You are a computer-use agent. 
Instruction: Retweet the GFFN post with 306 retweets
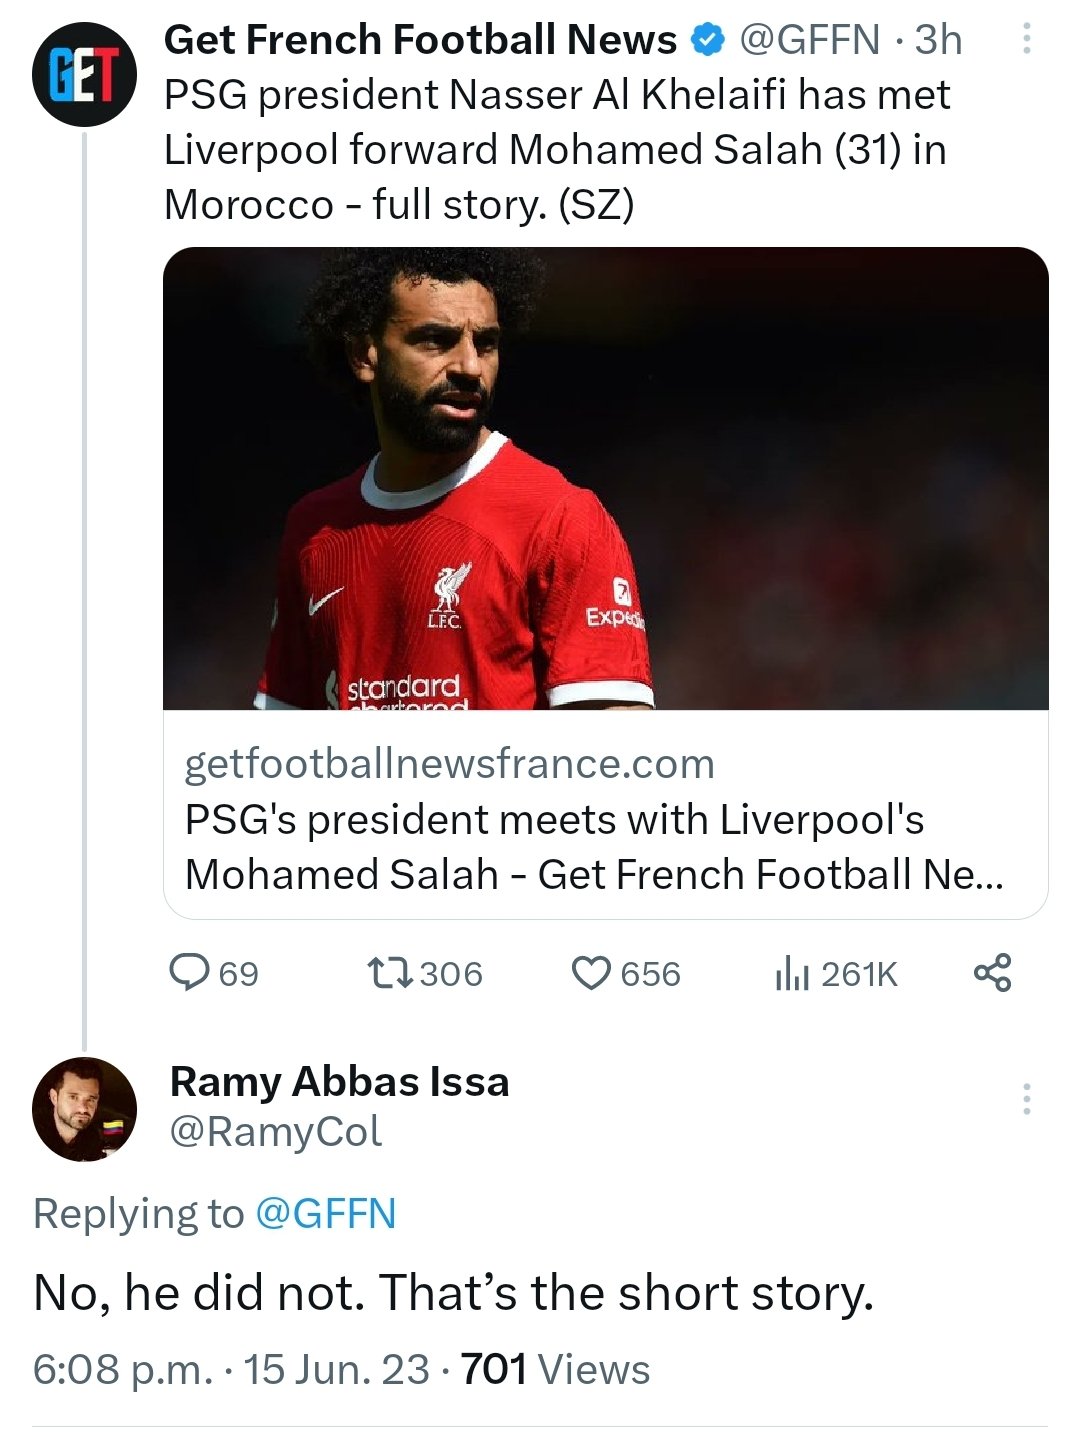389,972
